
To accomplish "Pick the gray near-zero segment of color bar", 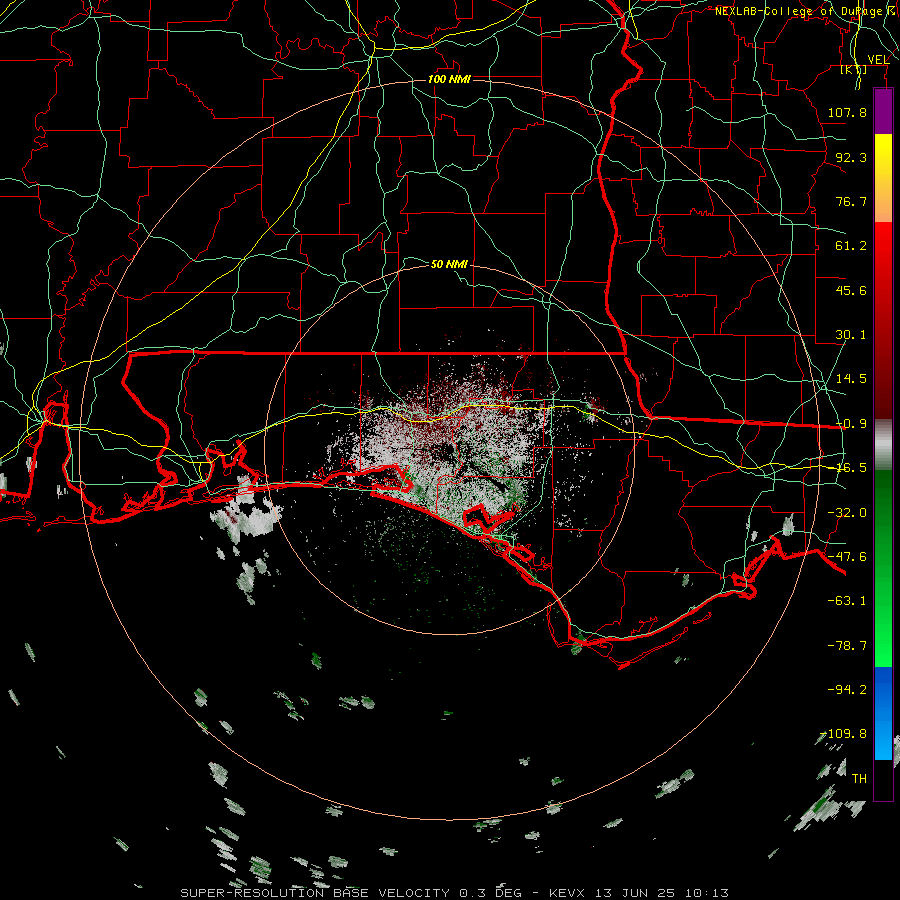I will tap(883, 445).
